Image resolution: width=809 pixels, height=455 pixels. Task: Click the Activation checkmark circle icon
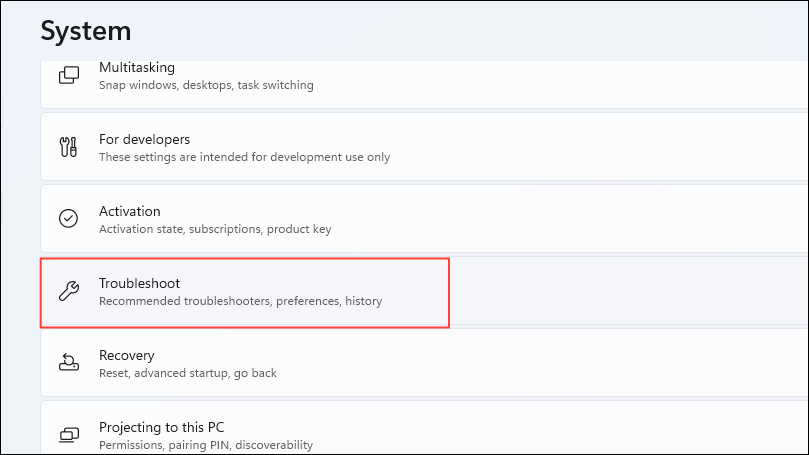pyautogui.click(x=68, y=218)
